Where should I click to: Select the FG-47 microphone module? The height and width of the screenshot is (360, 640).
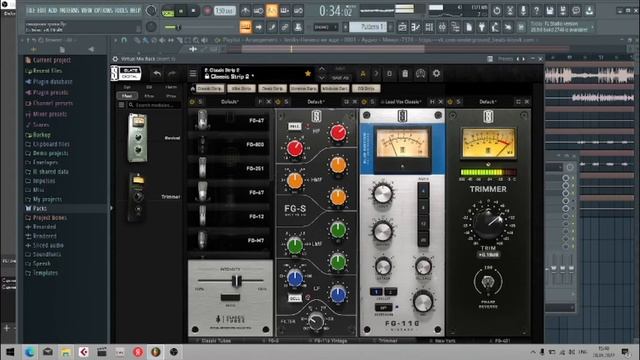[229, 120]
